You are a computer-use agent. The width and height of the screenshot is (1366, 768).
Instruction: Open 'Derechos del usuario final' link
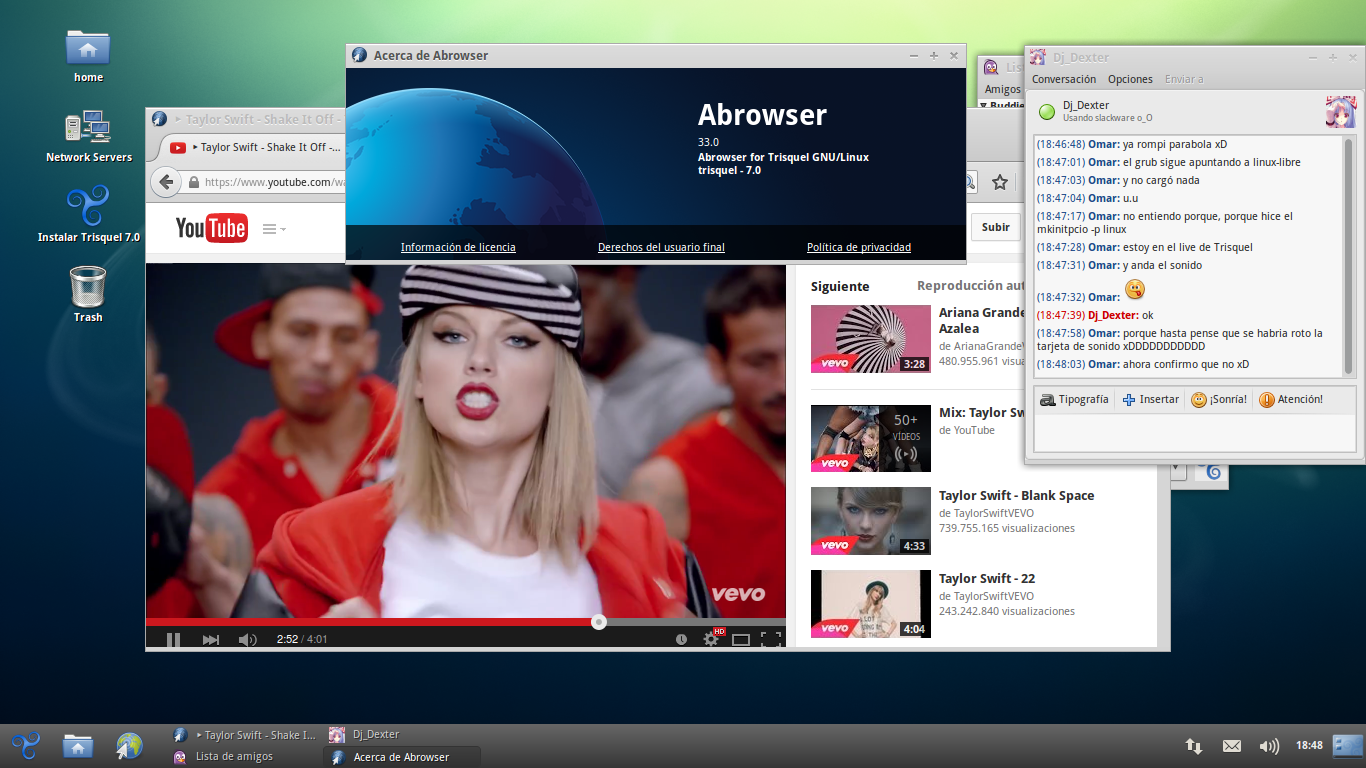click(x=661, y=247)
